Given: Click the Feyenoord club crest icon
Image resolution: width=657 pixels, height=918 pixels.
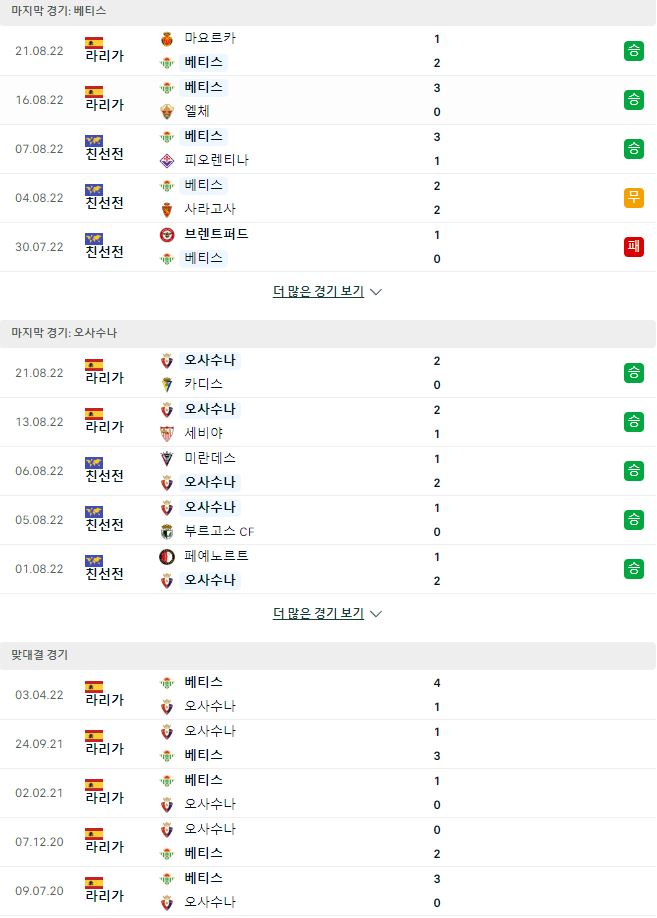Looking at the screenshot, I should tap(167, 557).
